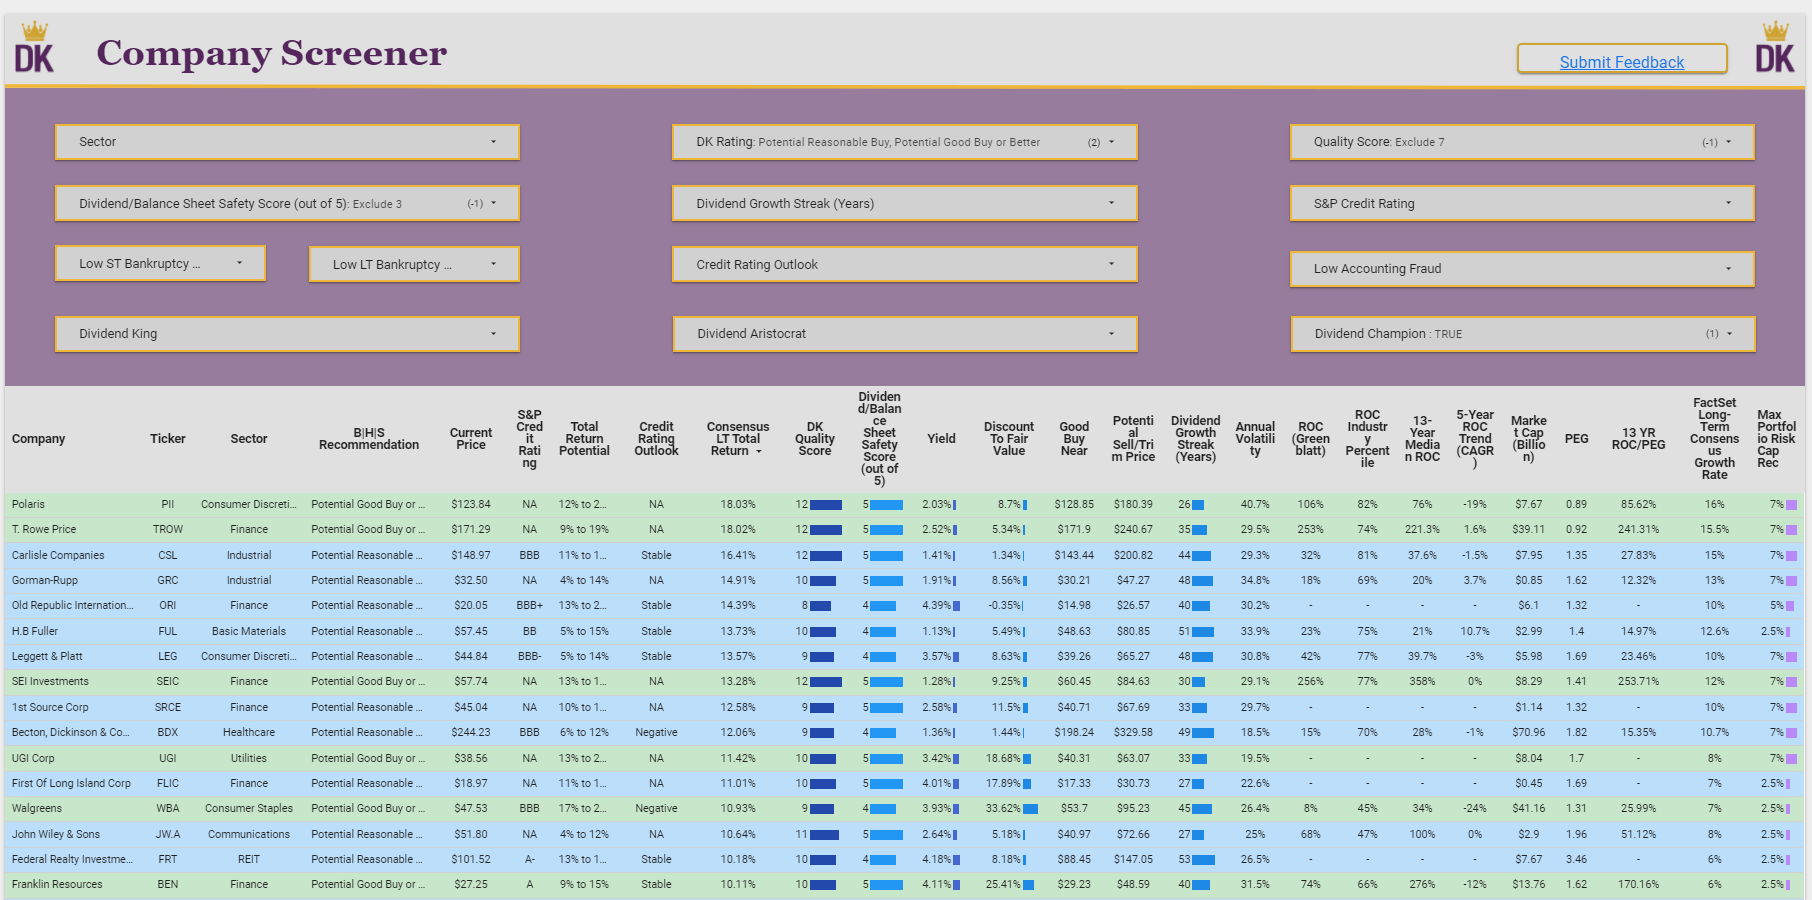
Task: Click ticker BDX in the table
Action: pyautogui.click(x=168, y=733)
